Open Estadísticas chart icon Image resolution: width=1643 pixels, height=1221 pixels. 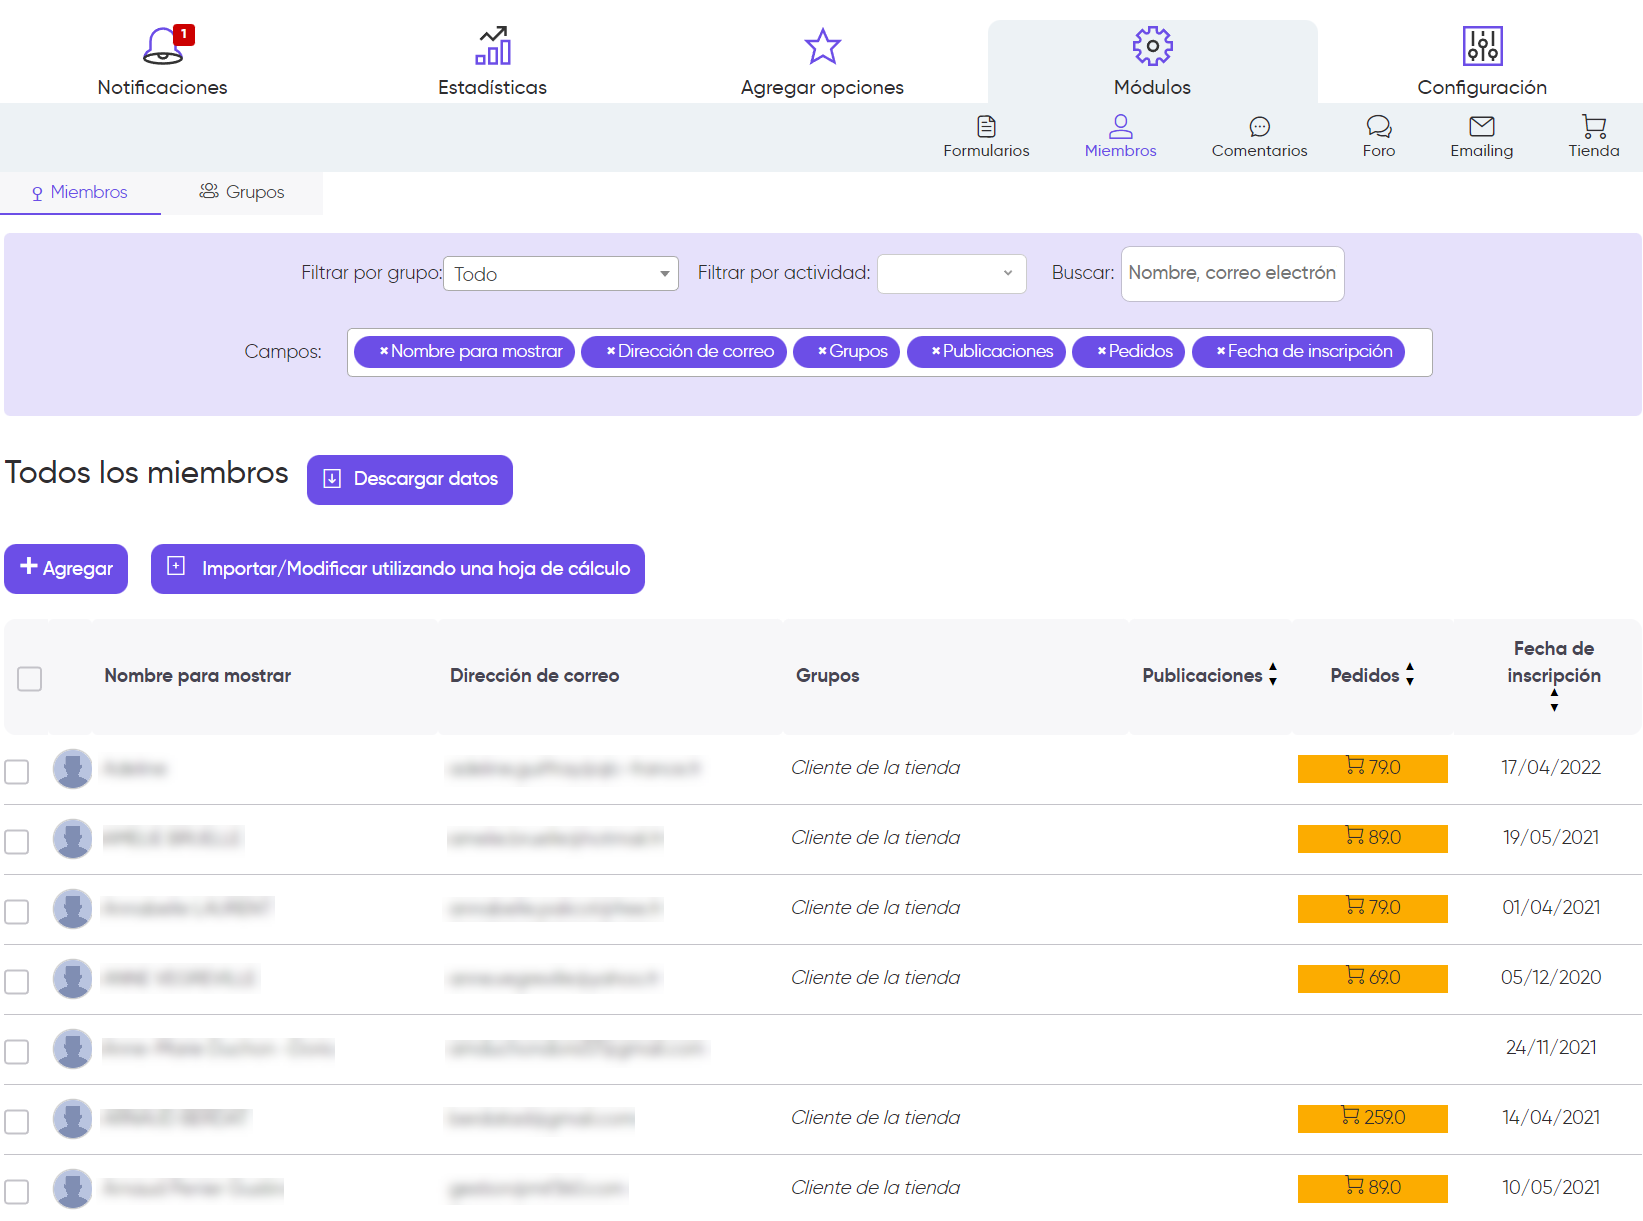(493, 46)
